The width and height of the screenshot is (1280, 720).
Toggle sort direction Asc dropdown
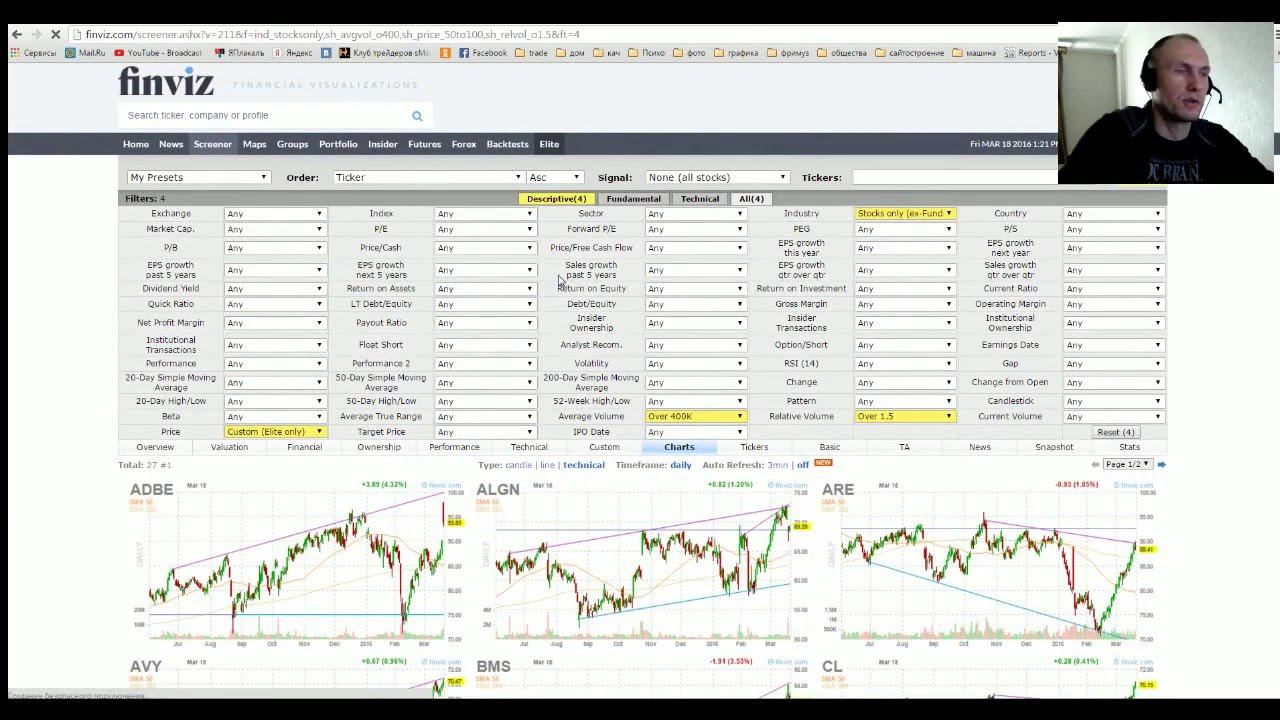(554, 177)
